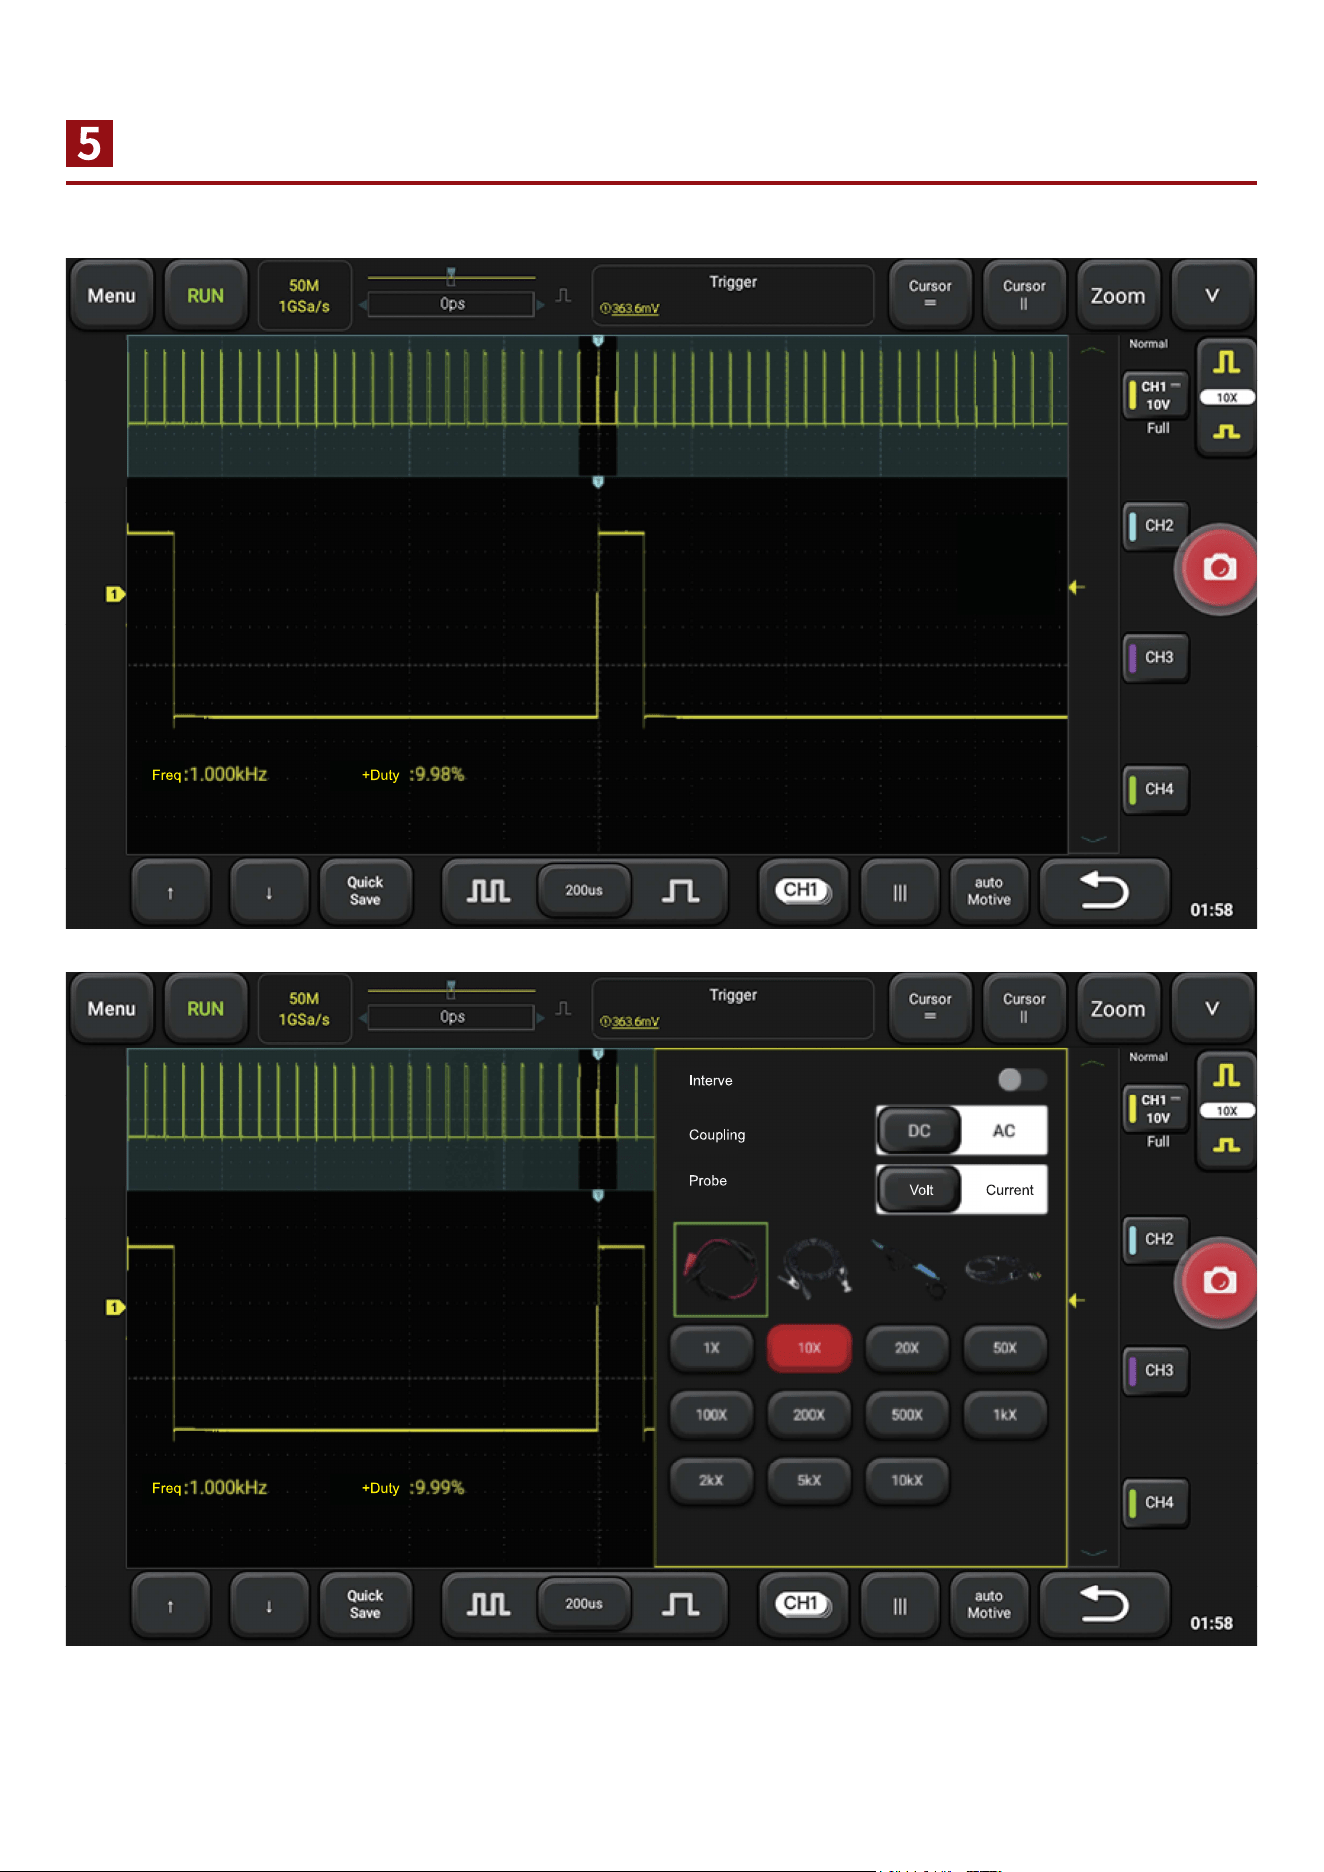The image size is (1324, 1872).
Task: Select the CH3 channel tab, top screenshot
Action: pyautogui.click(x=1157, y=657)
